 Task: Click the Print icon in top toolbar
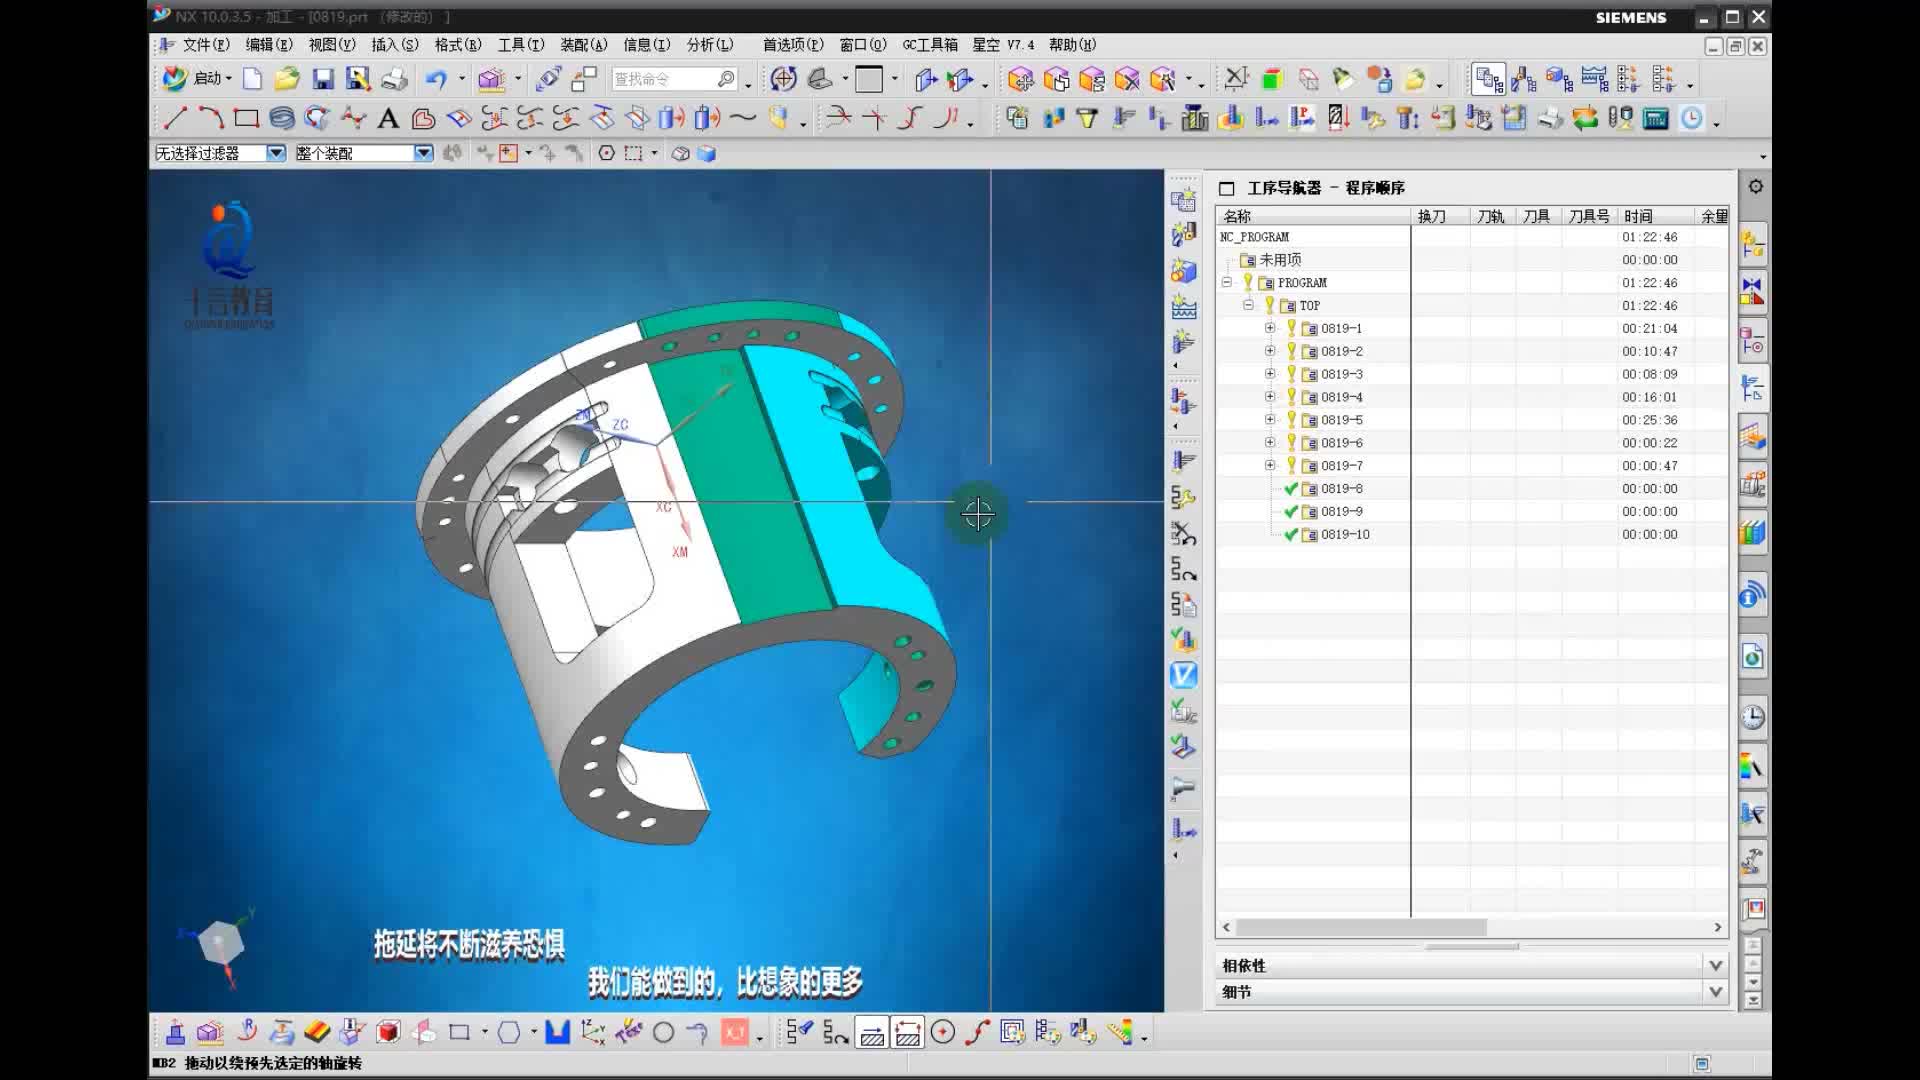[x=394, y=79]
